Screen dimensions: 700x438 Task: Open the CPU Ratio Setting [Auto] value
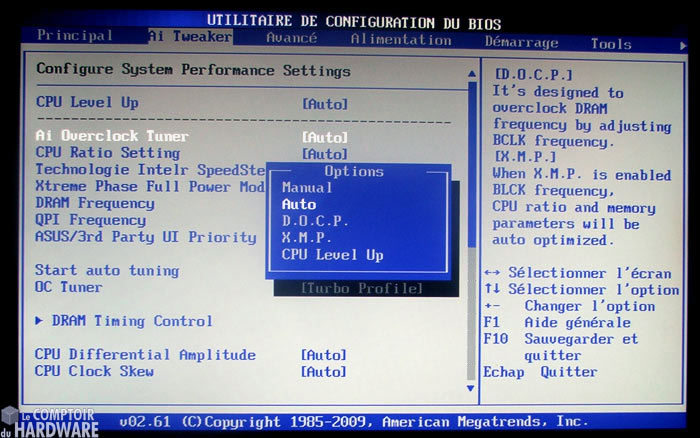pos(325,154)
